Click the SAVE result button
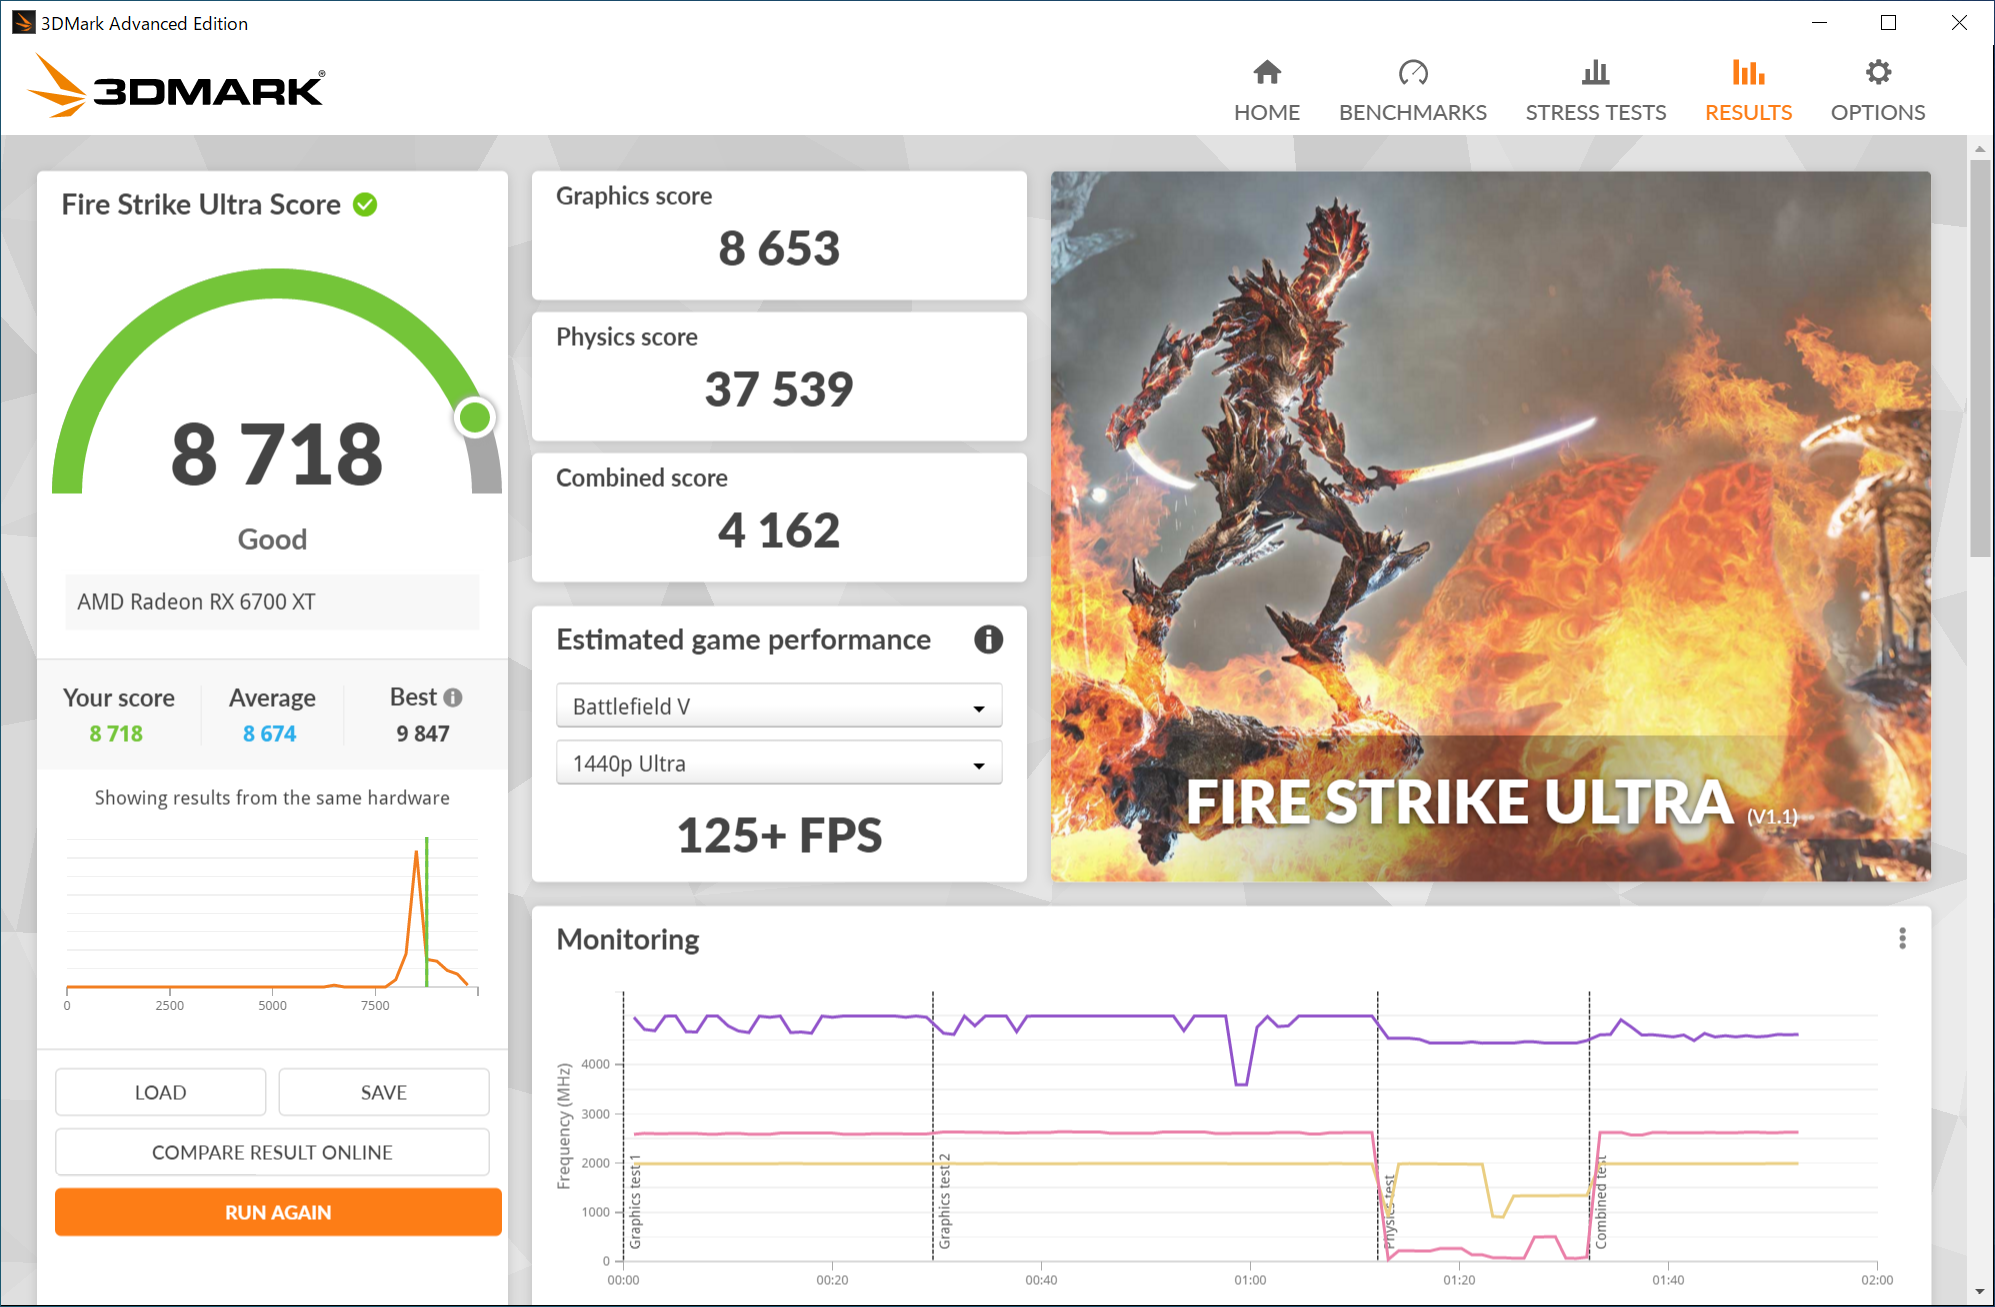Viewport: 1995px width, 1307px height. pyautogui.click(x=383, y=1092)
